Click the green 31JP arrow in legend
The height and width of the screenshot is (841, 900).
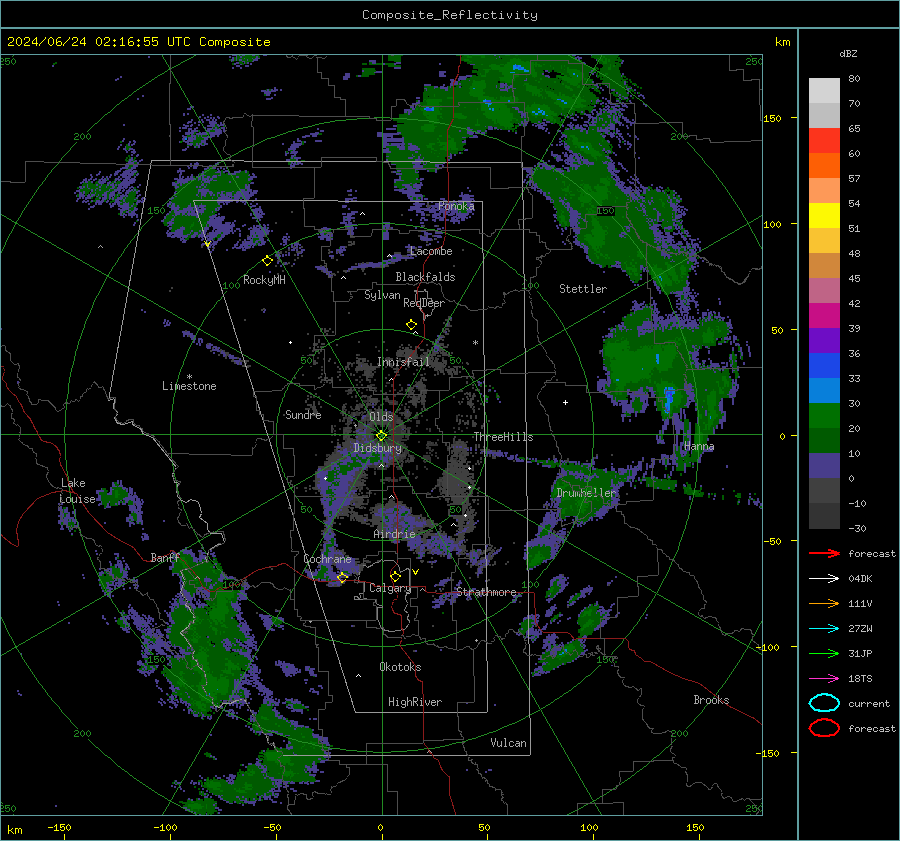(824, 653)
